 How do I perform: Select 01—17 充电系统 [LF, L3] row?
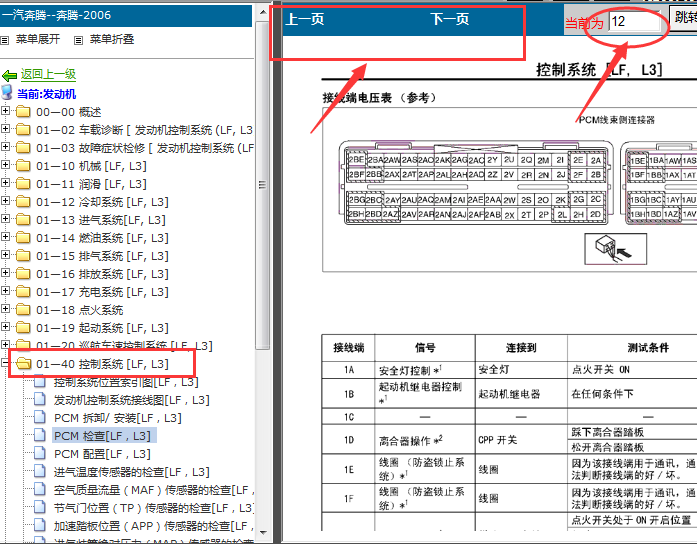click(102, 292)
